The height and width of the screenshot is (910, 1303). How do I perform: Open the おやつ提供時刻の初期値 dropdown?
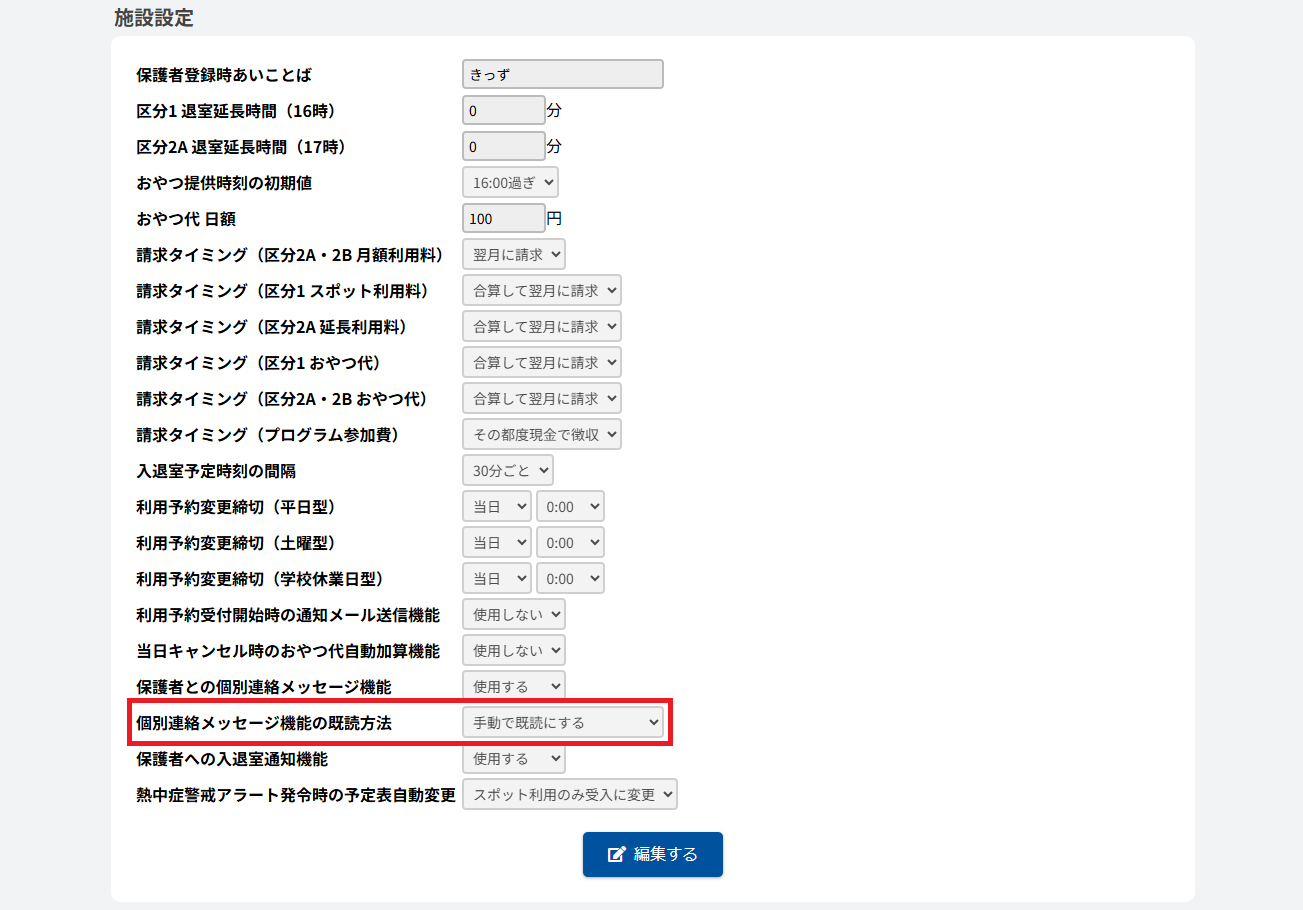point(510,182)
